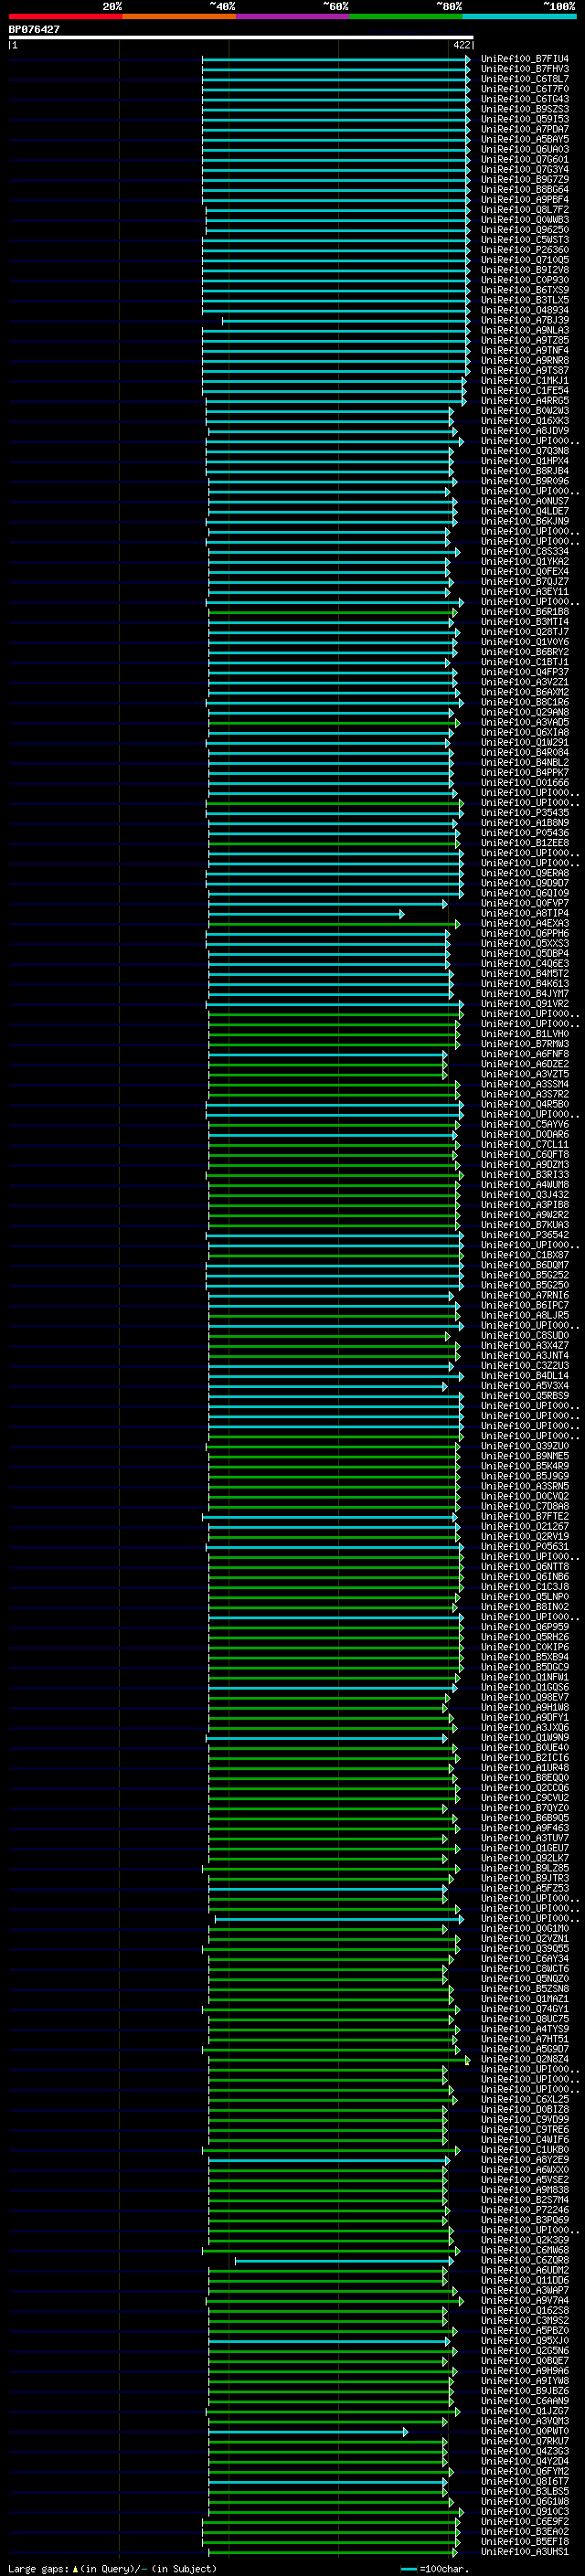Click the white query sequence bar
Image resolution: width=585 pixels, height=2576 pixels.
coord(241,37)
